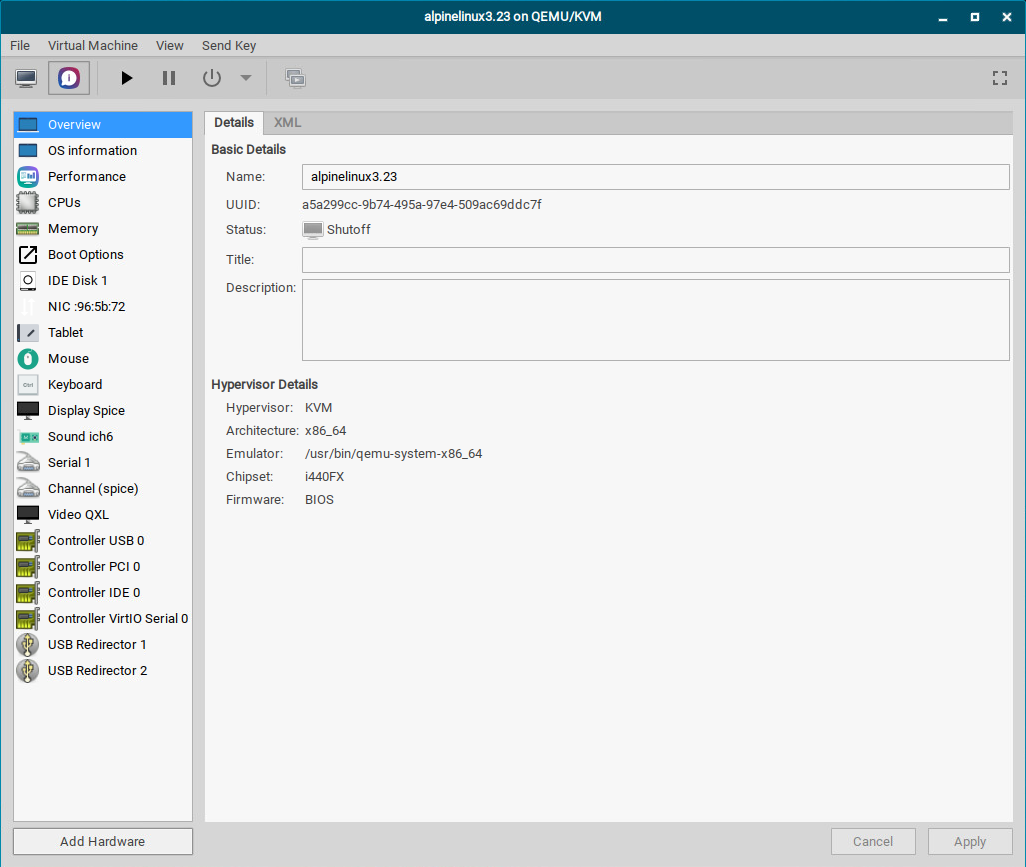Click the Apply button

point(970,841)
